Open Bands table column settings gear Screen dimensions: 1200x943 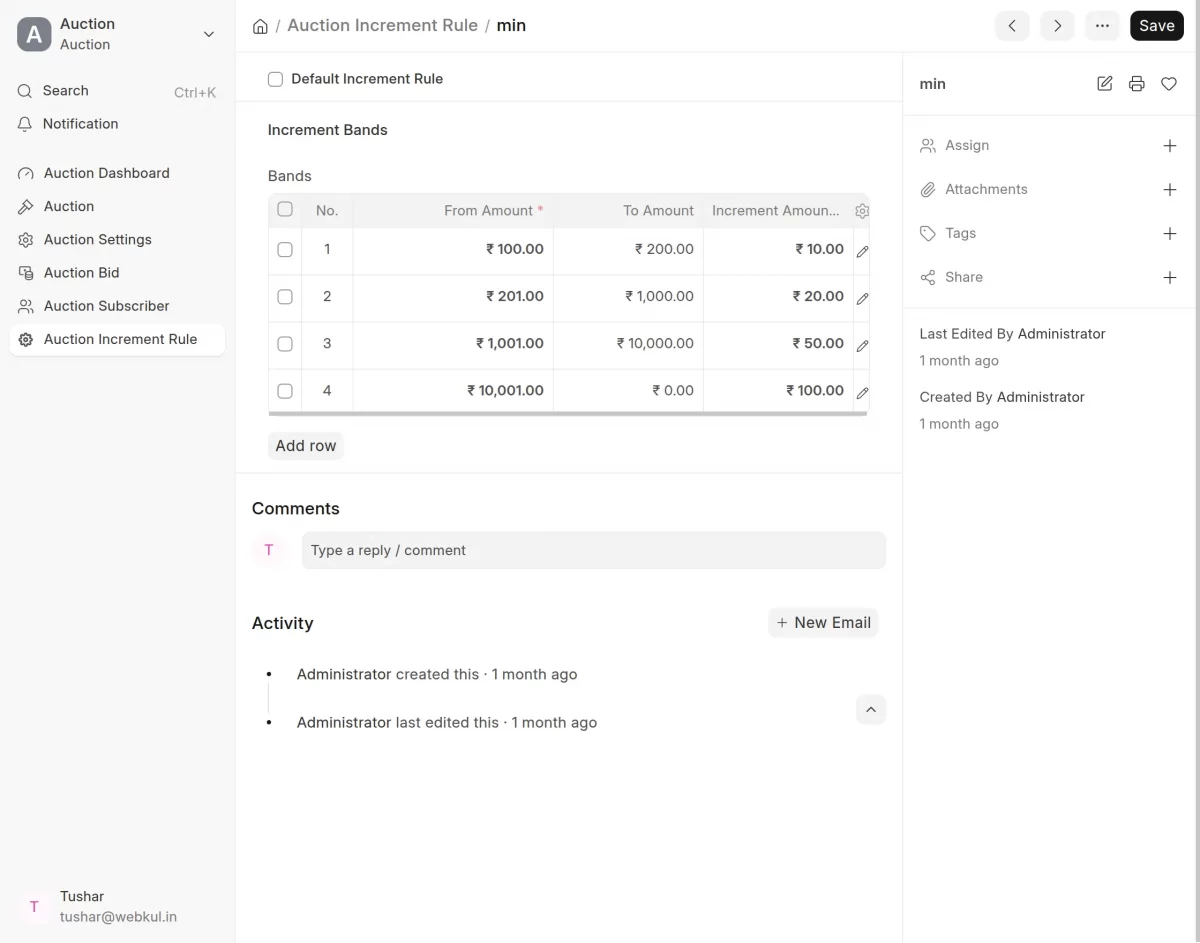click(x=862, y=211)
